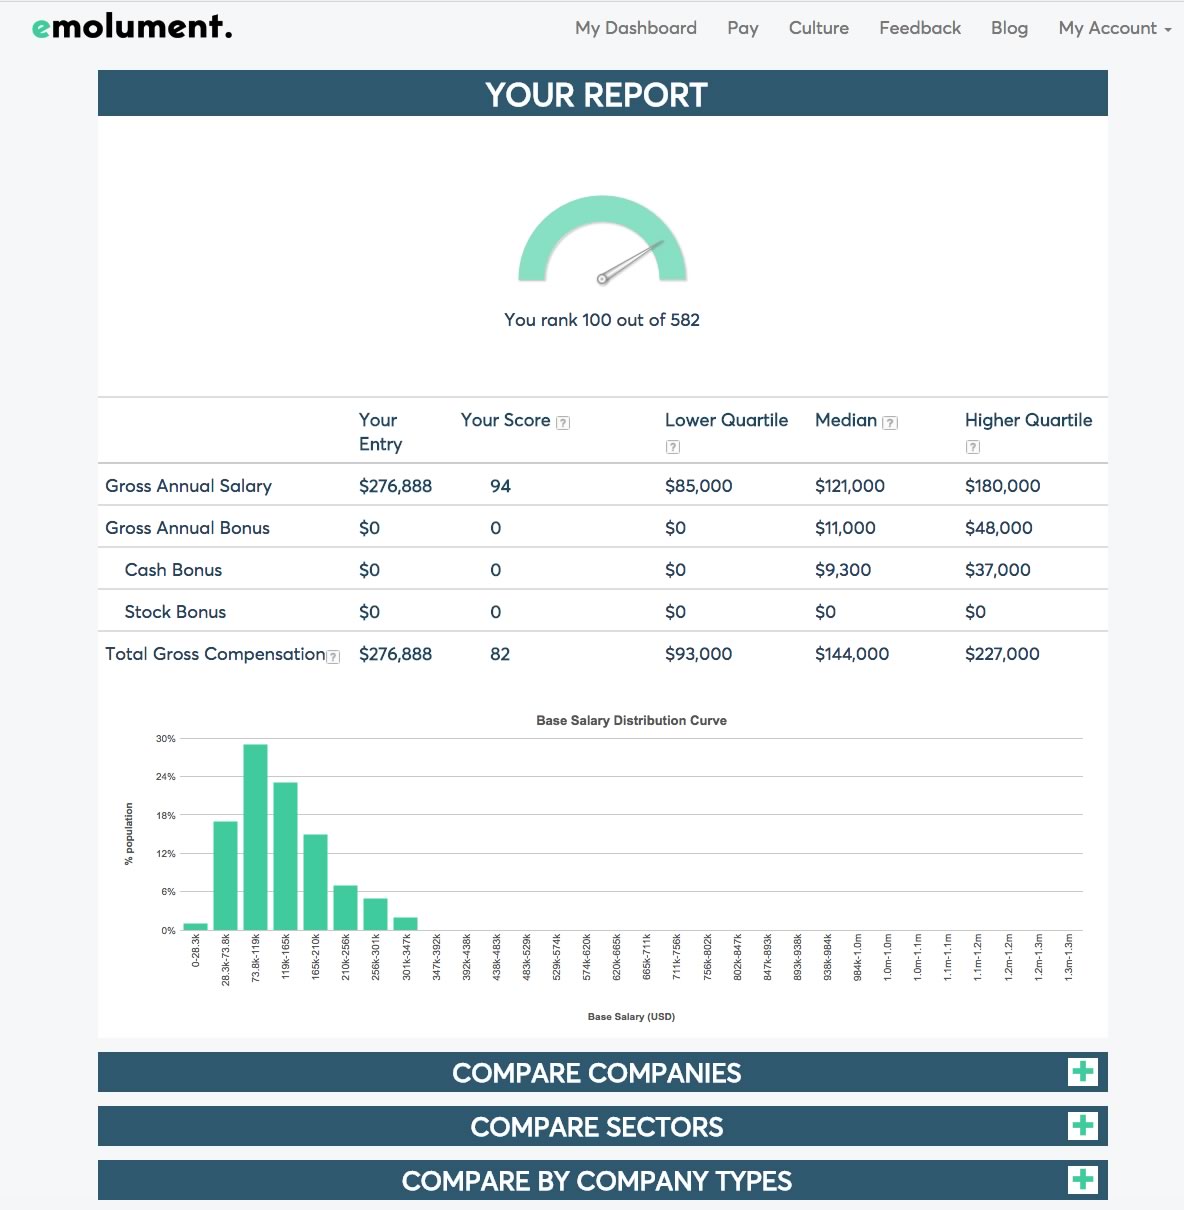Expand the Compare Companies section header
Screen dimensions: 1184x1210
pos(596,1073)
